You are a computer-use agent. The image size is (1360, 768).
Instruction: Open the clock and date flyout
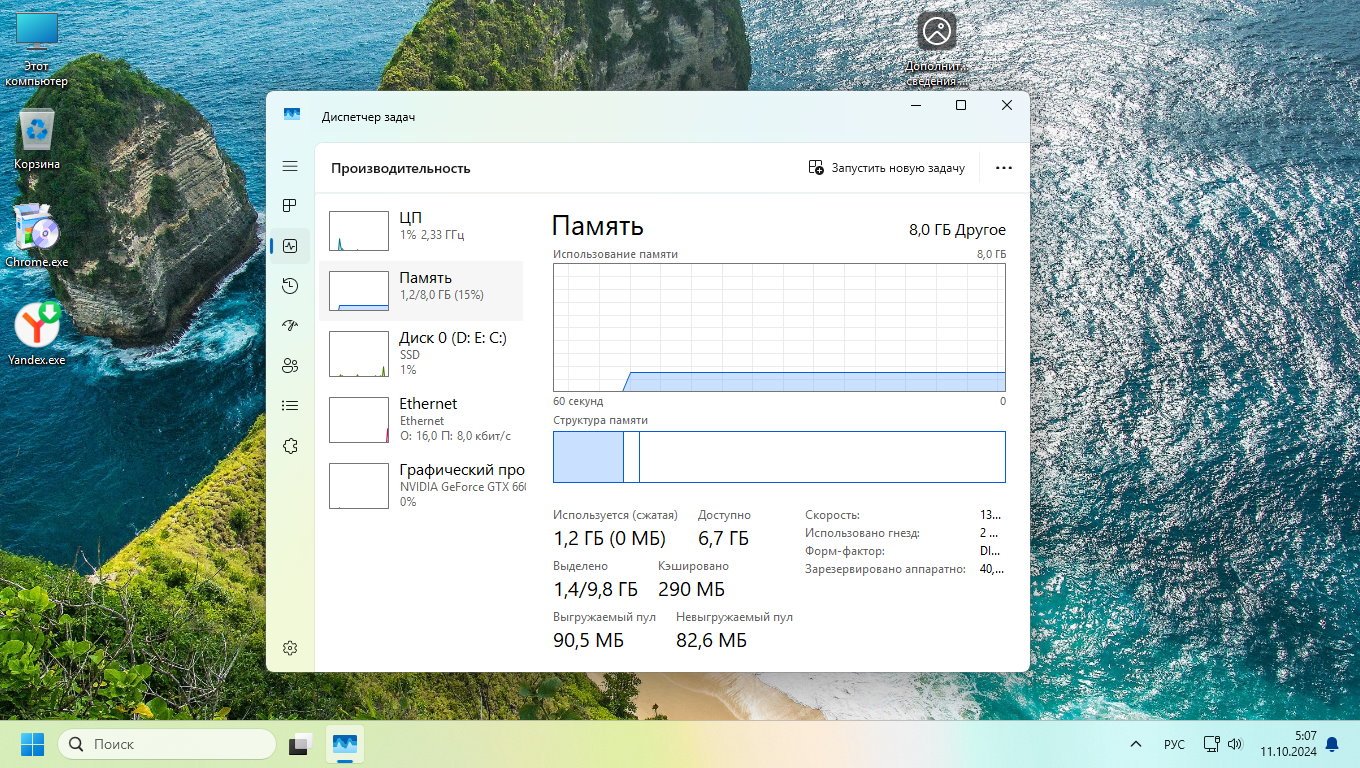click(1287, 744)
